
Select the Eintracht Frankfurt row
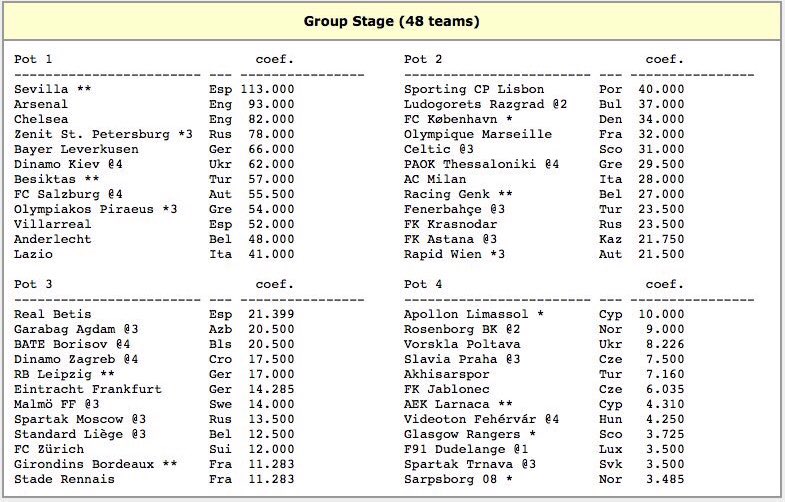click(154, 389)
